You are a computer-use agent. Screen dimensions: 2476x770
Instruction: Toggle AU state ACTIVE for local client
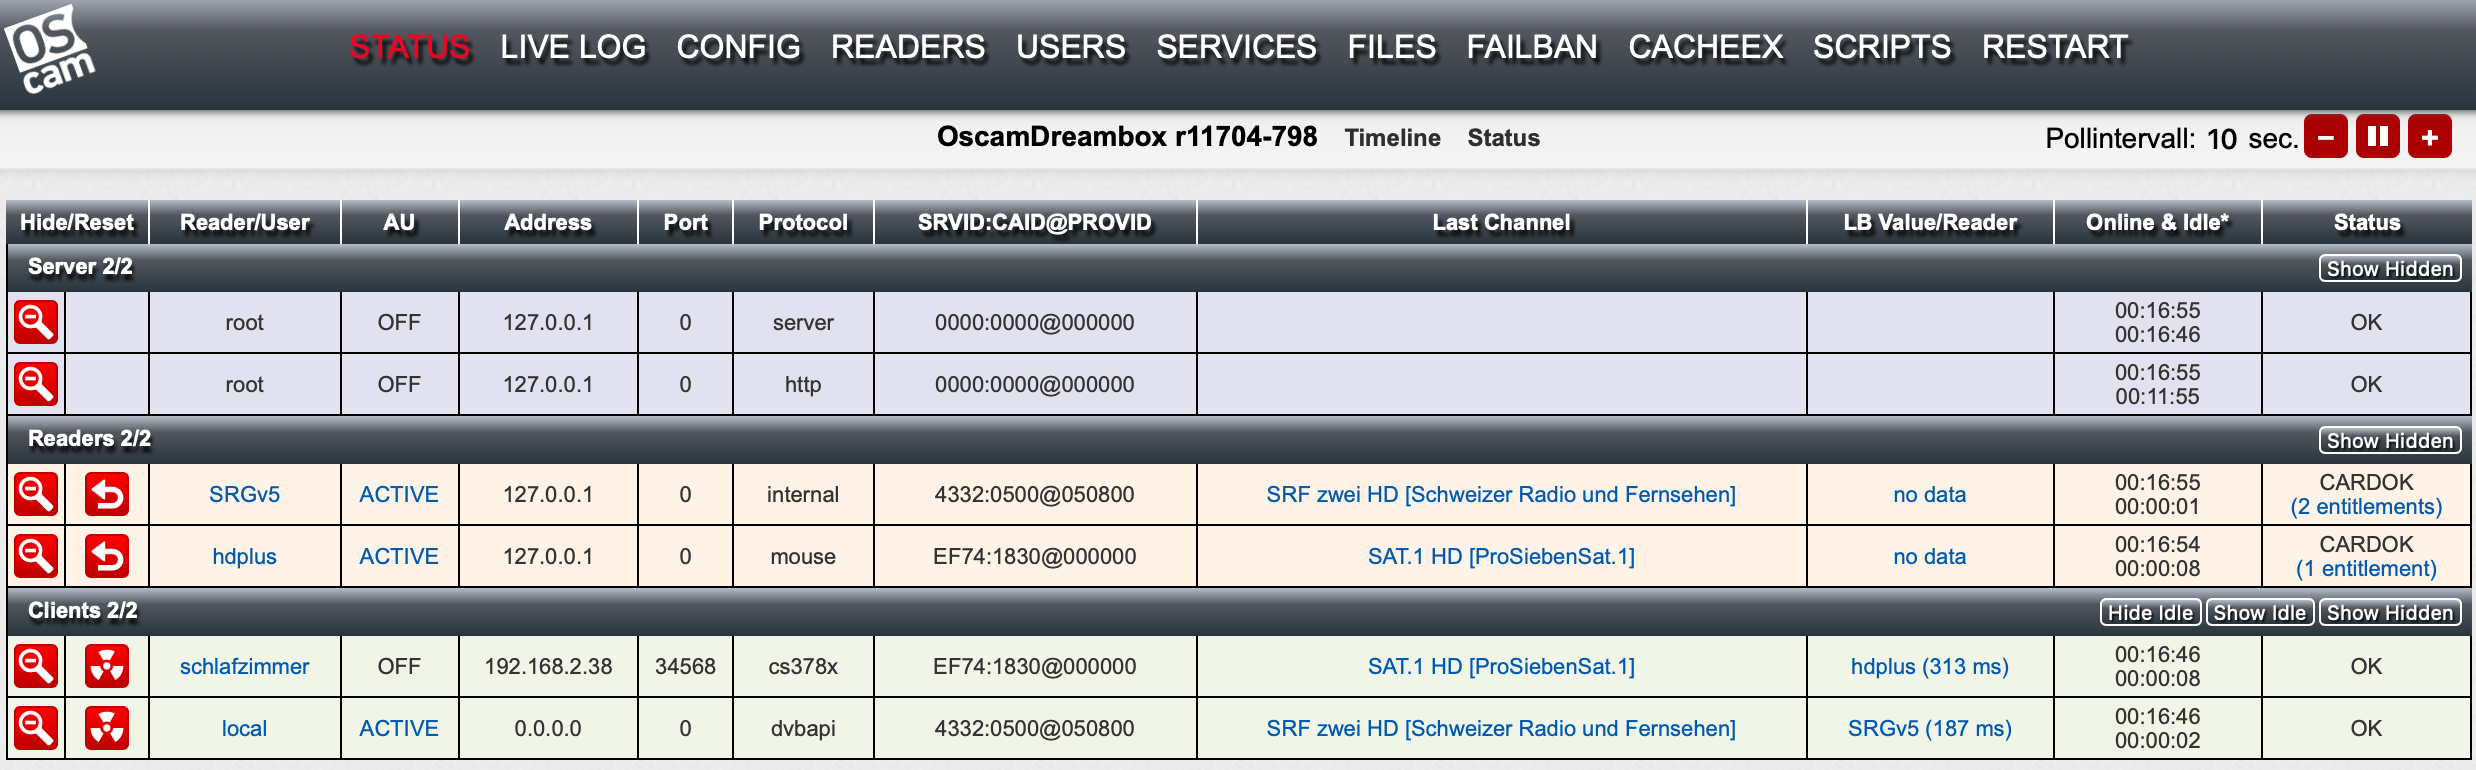398,728
